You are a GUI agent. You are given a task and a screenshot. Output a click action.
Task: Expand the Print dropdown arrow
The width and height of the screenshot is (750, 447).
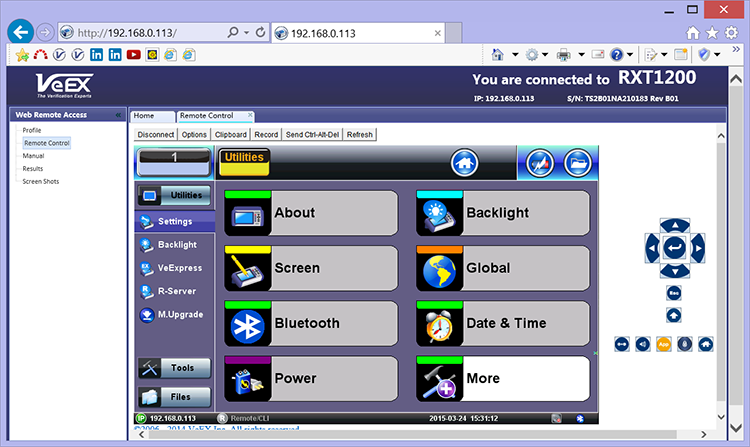click(x=581, y=55)
